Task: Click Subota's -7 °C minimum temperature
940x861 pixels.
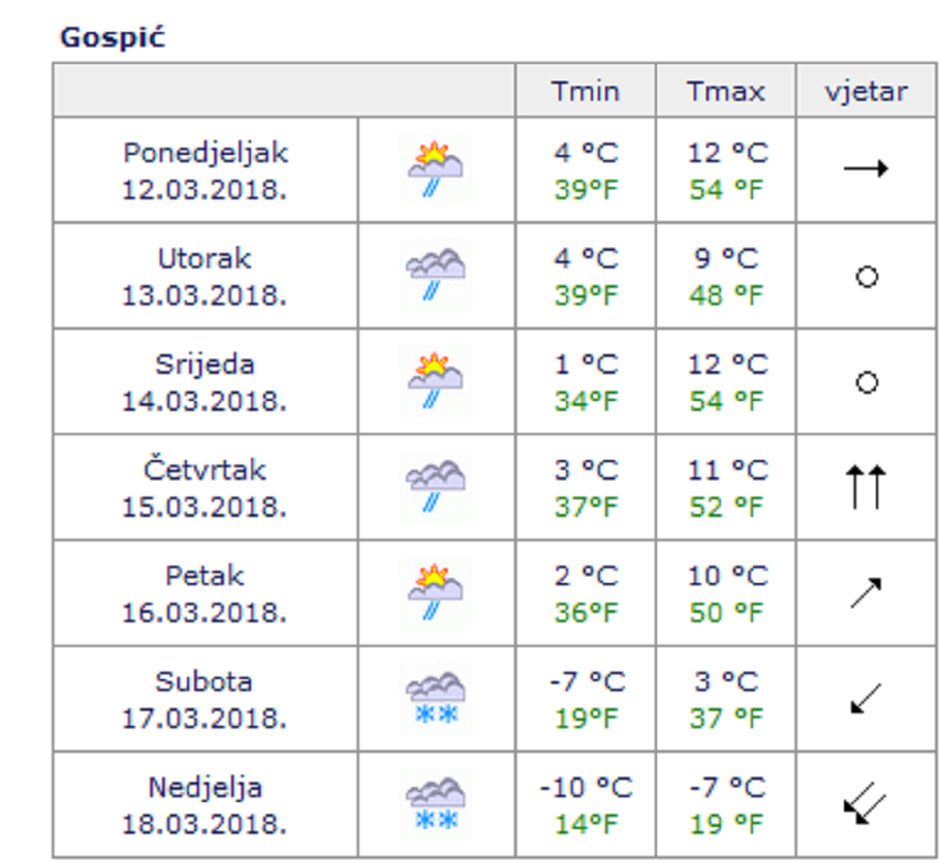Action: 587,682
